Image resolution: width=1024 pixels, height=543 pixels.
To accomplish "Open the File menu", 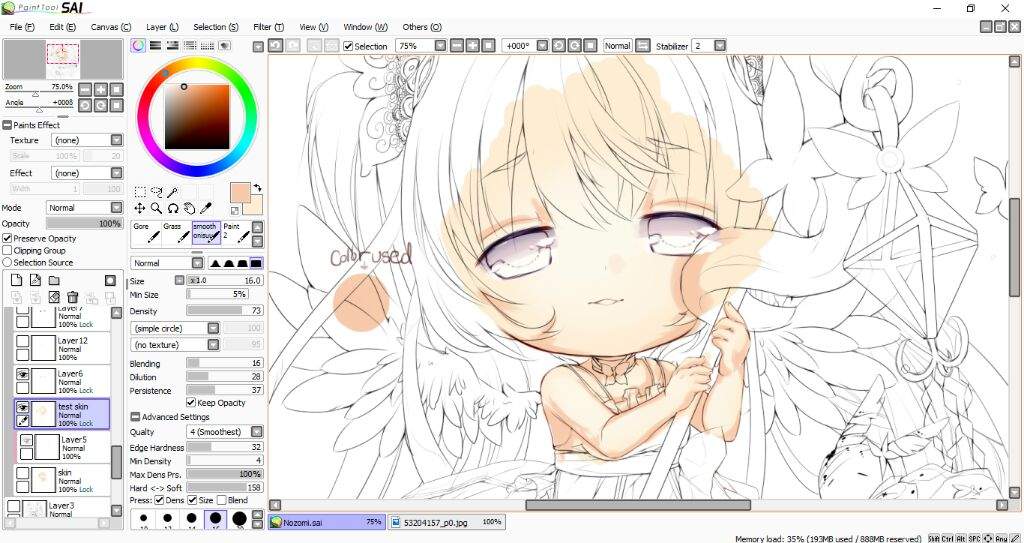I will [x=22, y=27].
